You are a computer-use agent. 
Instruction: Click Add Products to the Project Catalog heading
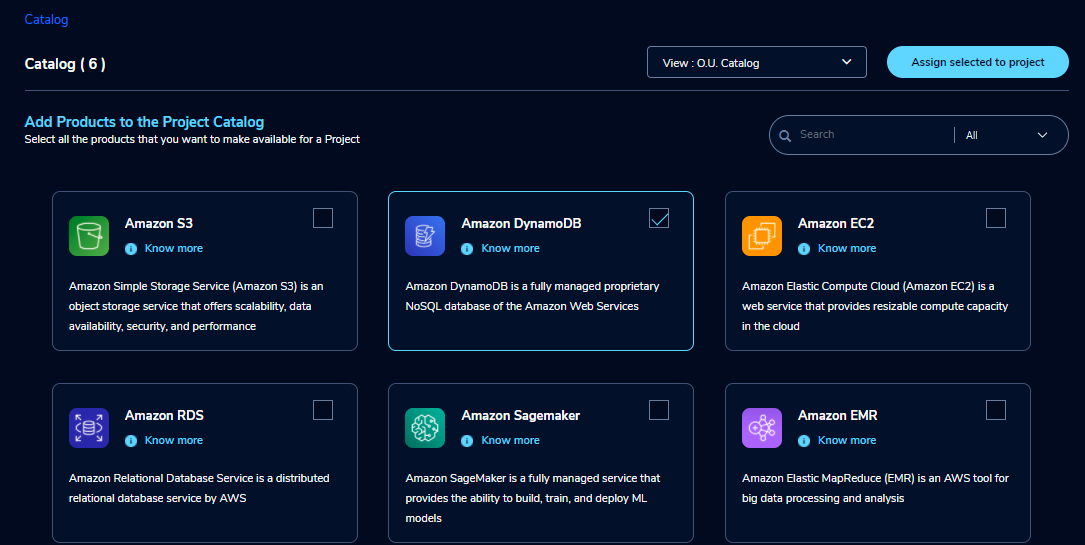click(144, 122)
